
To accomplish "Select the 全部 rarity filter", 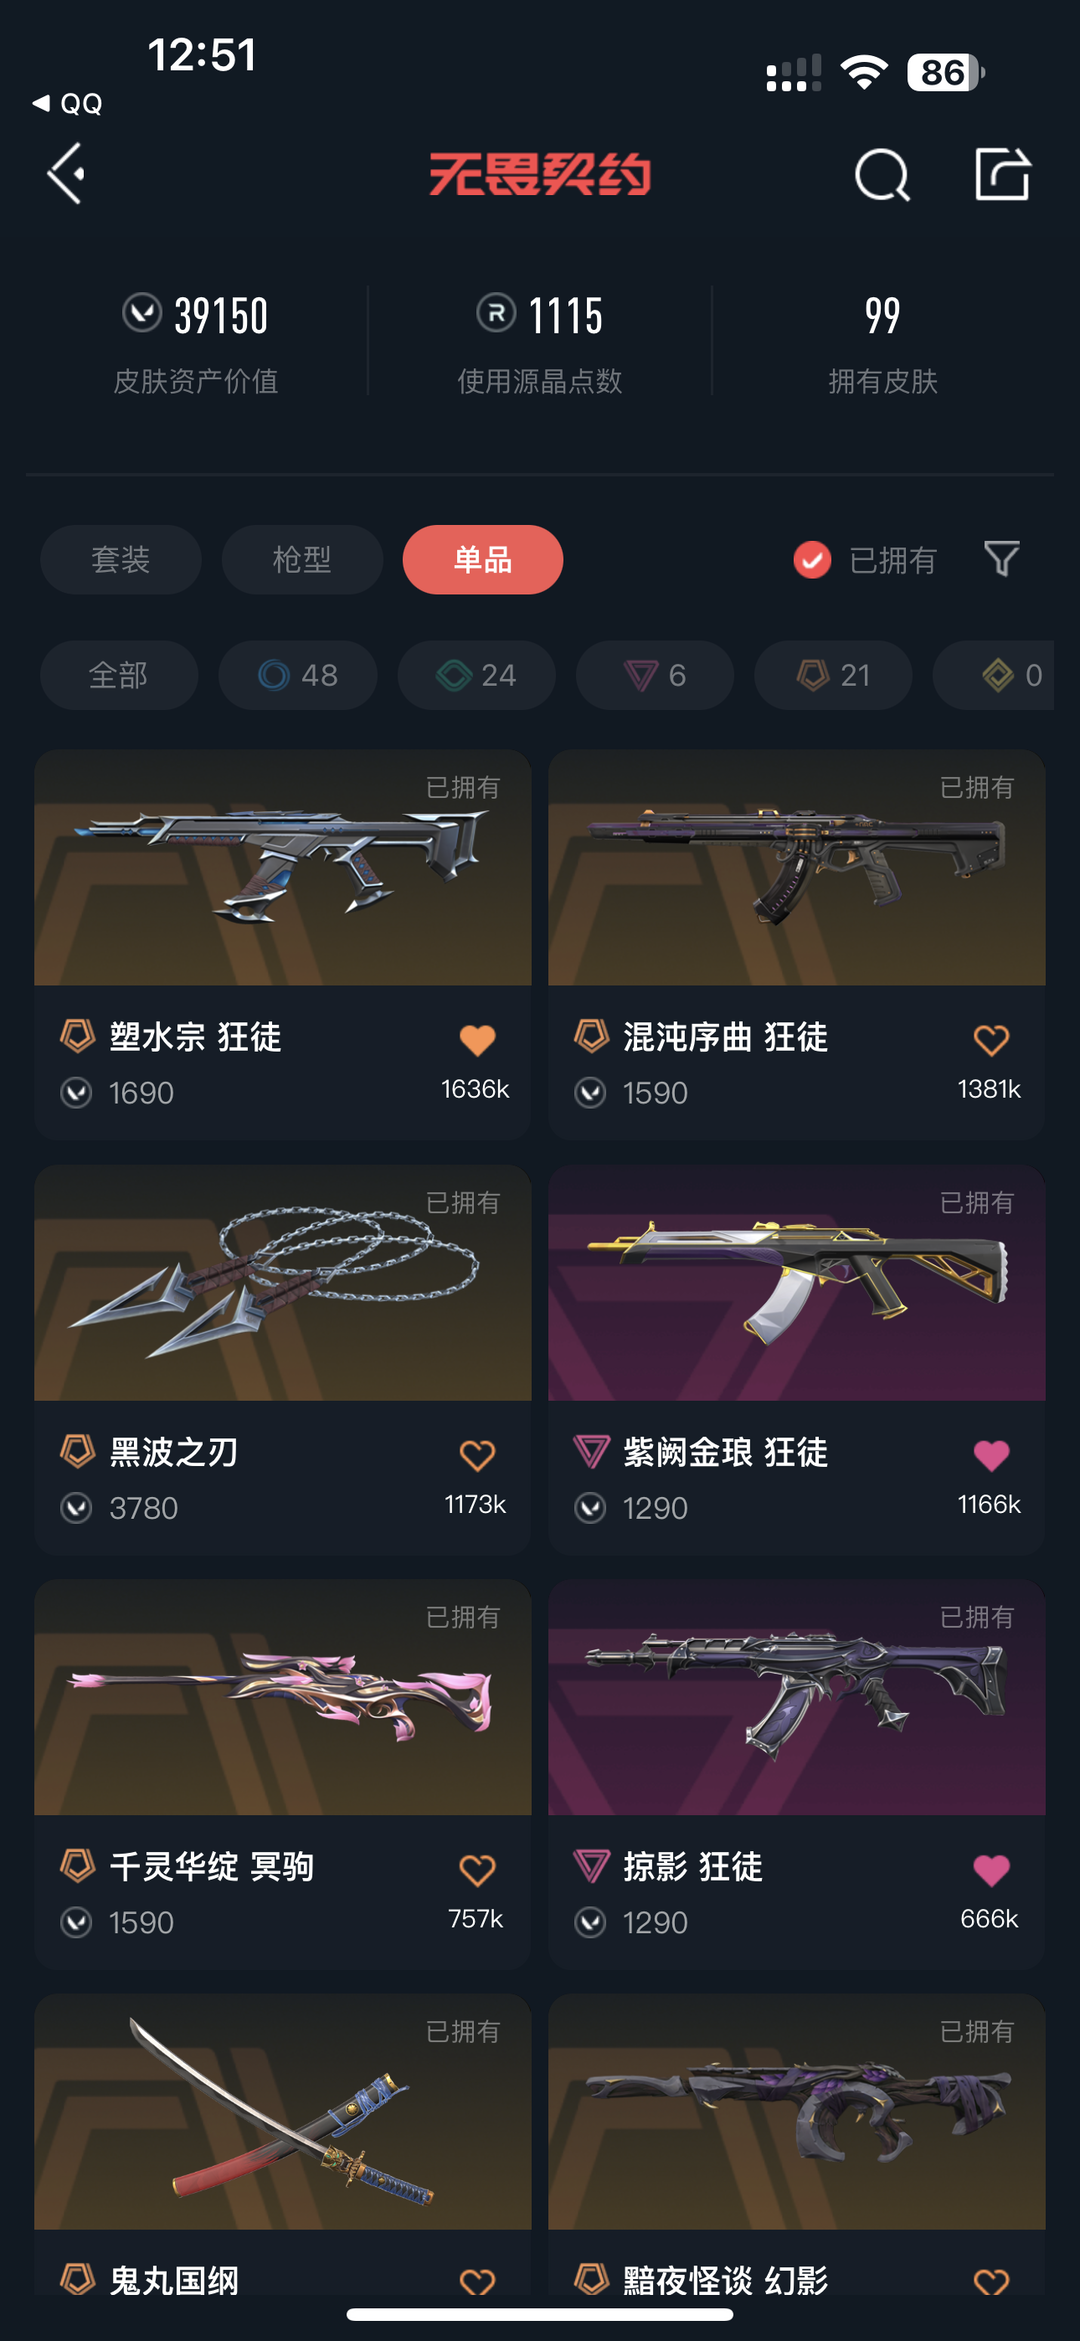I will click(x=119, y=675).
